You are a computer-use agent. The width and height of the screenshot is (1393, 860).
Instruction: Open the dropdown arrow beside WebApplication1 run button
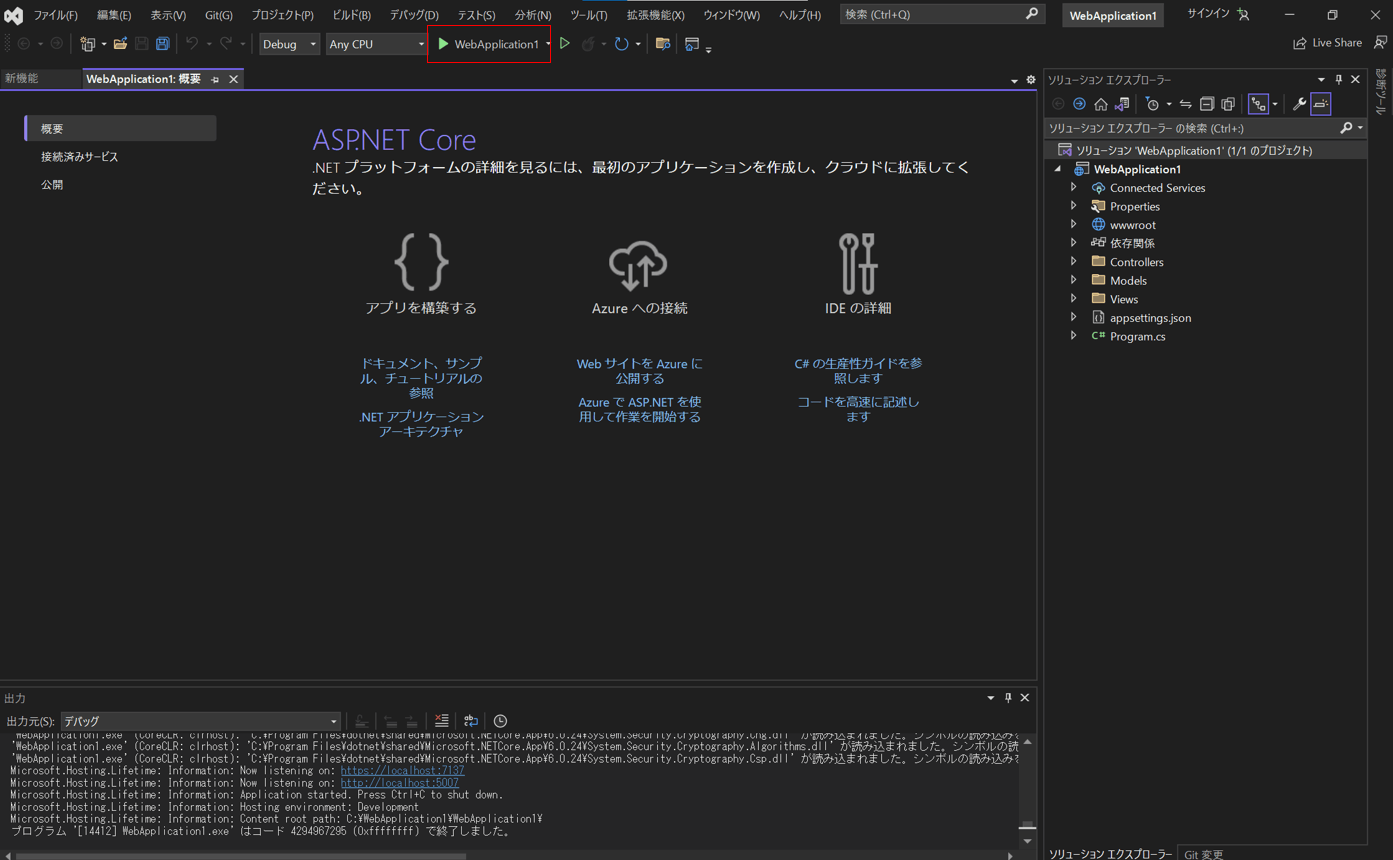coord(548,44)
